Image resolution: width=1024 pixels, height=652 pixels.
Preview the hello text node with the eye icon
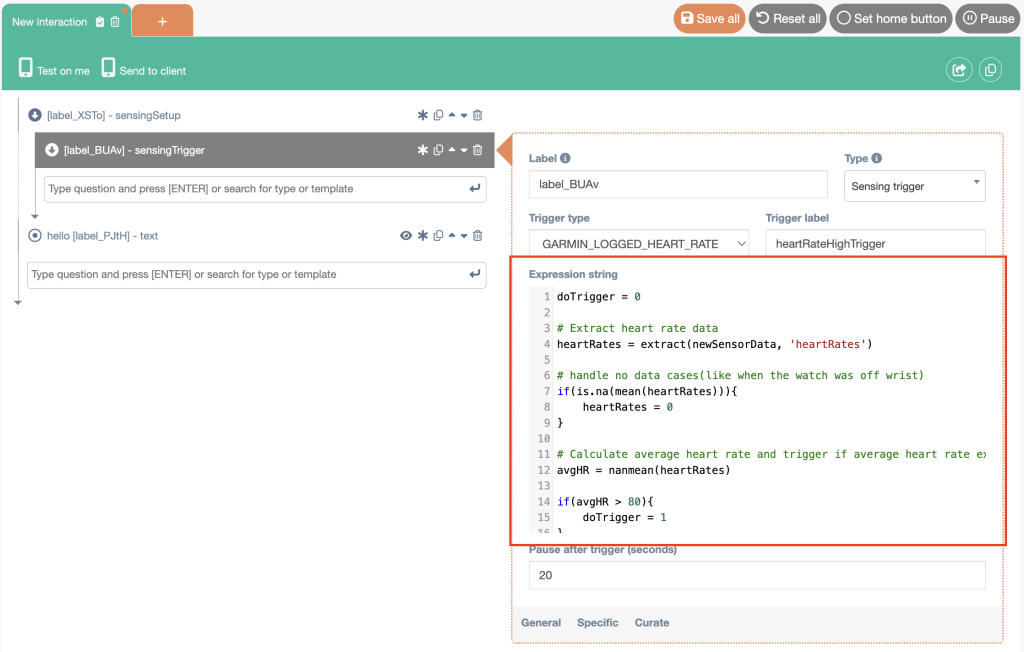pos(405,235)
